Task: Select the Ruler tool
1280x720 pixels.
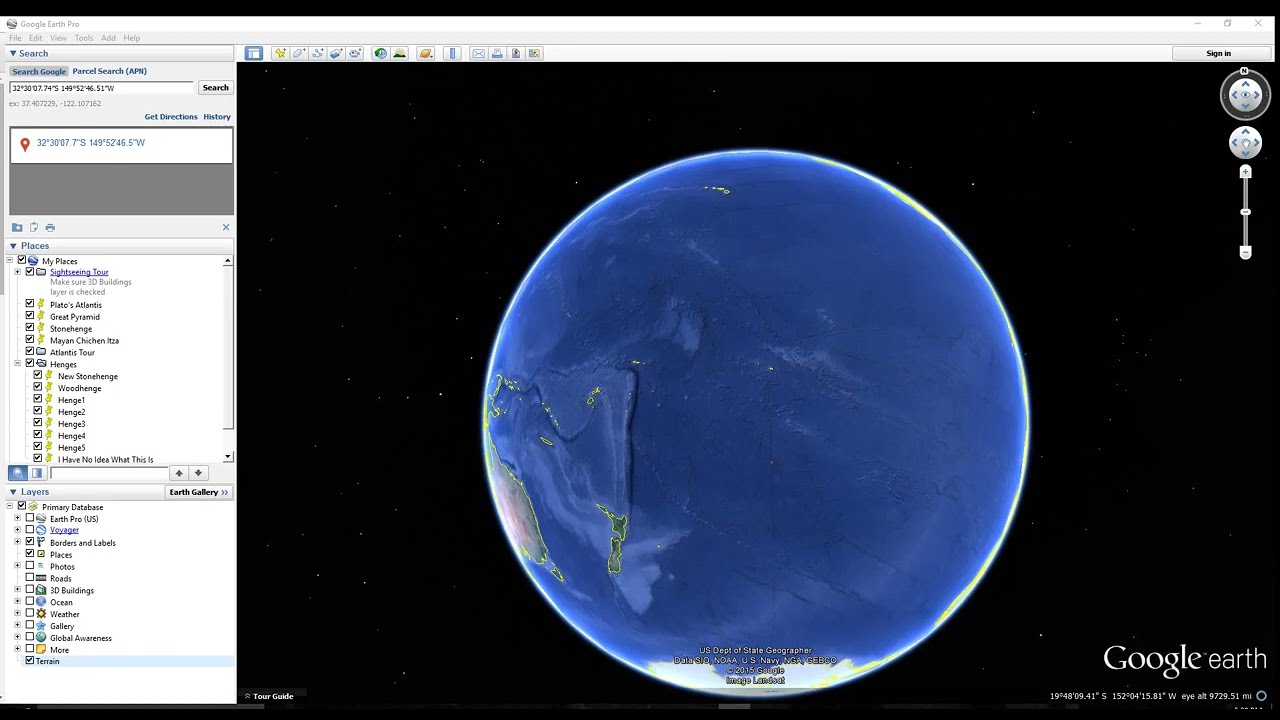Action: (452, 53)
